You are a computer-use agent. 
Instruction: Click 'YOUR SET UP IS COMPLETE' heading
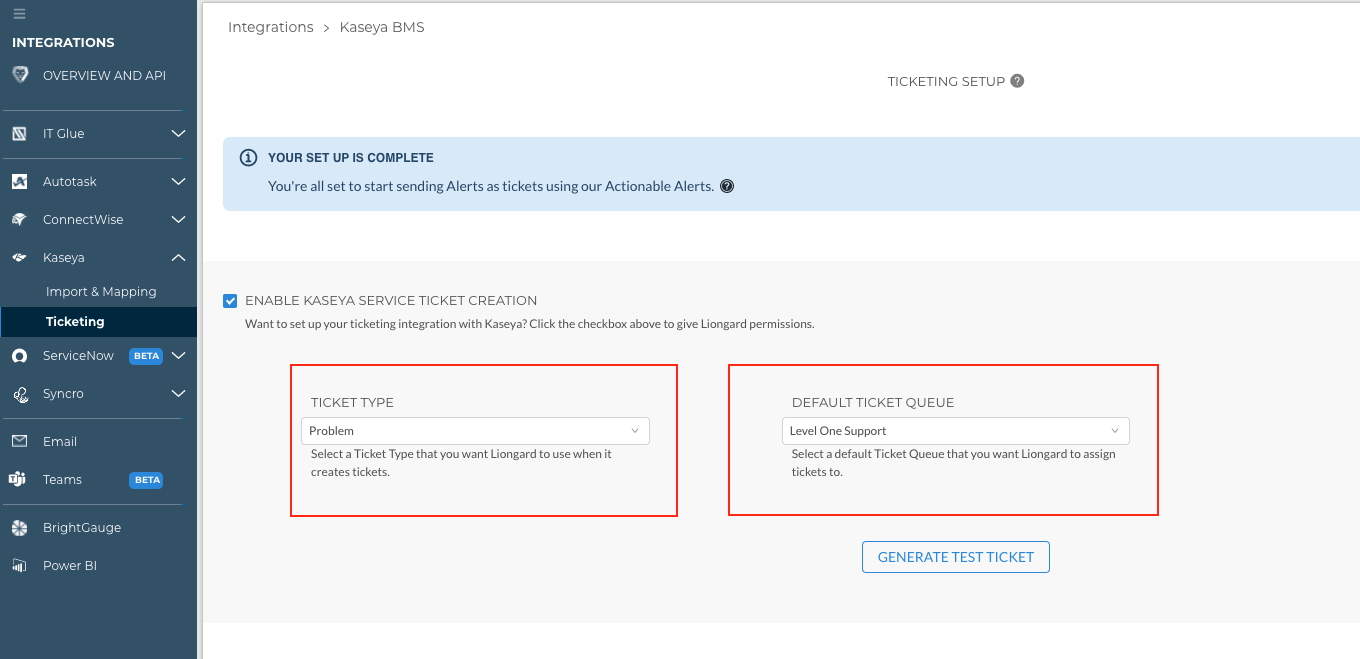point(351,158)
